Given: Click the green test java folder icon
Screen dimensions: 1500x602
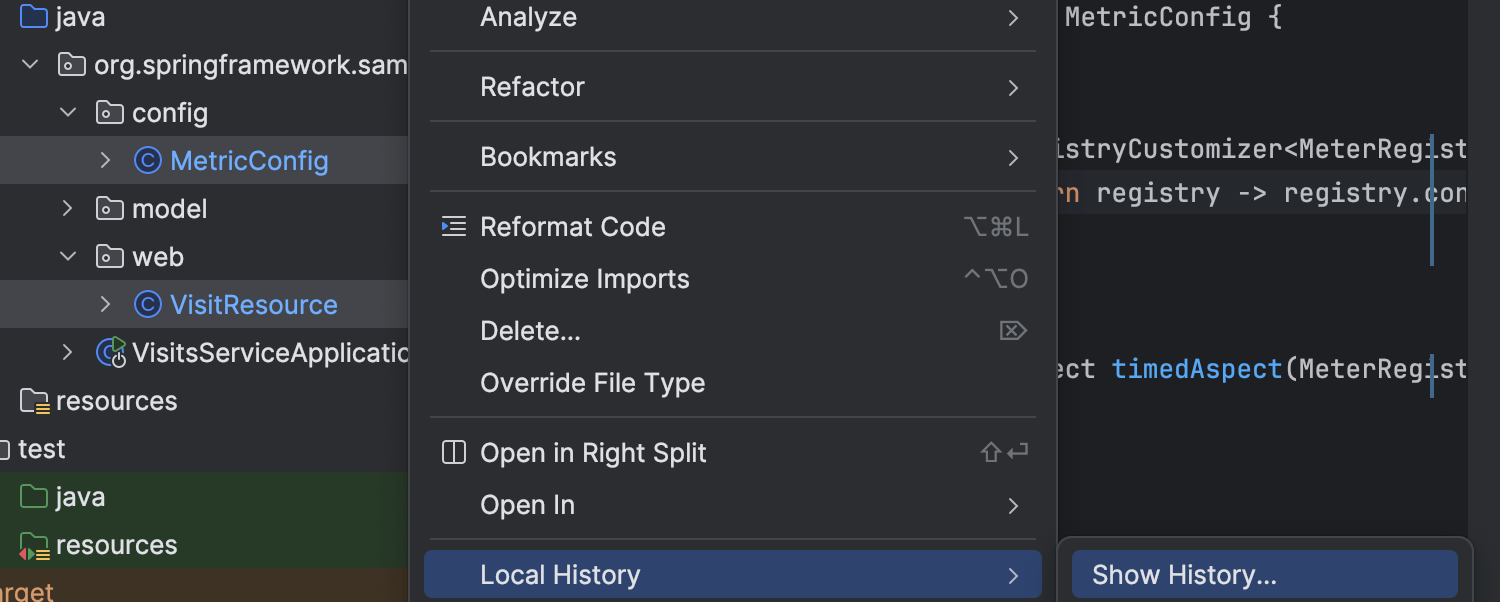Looking at the screenshot, I should (34, 497).
